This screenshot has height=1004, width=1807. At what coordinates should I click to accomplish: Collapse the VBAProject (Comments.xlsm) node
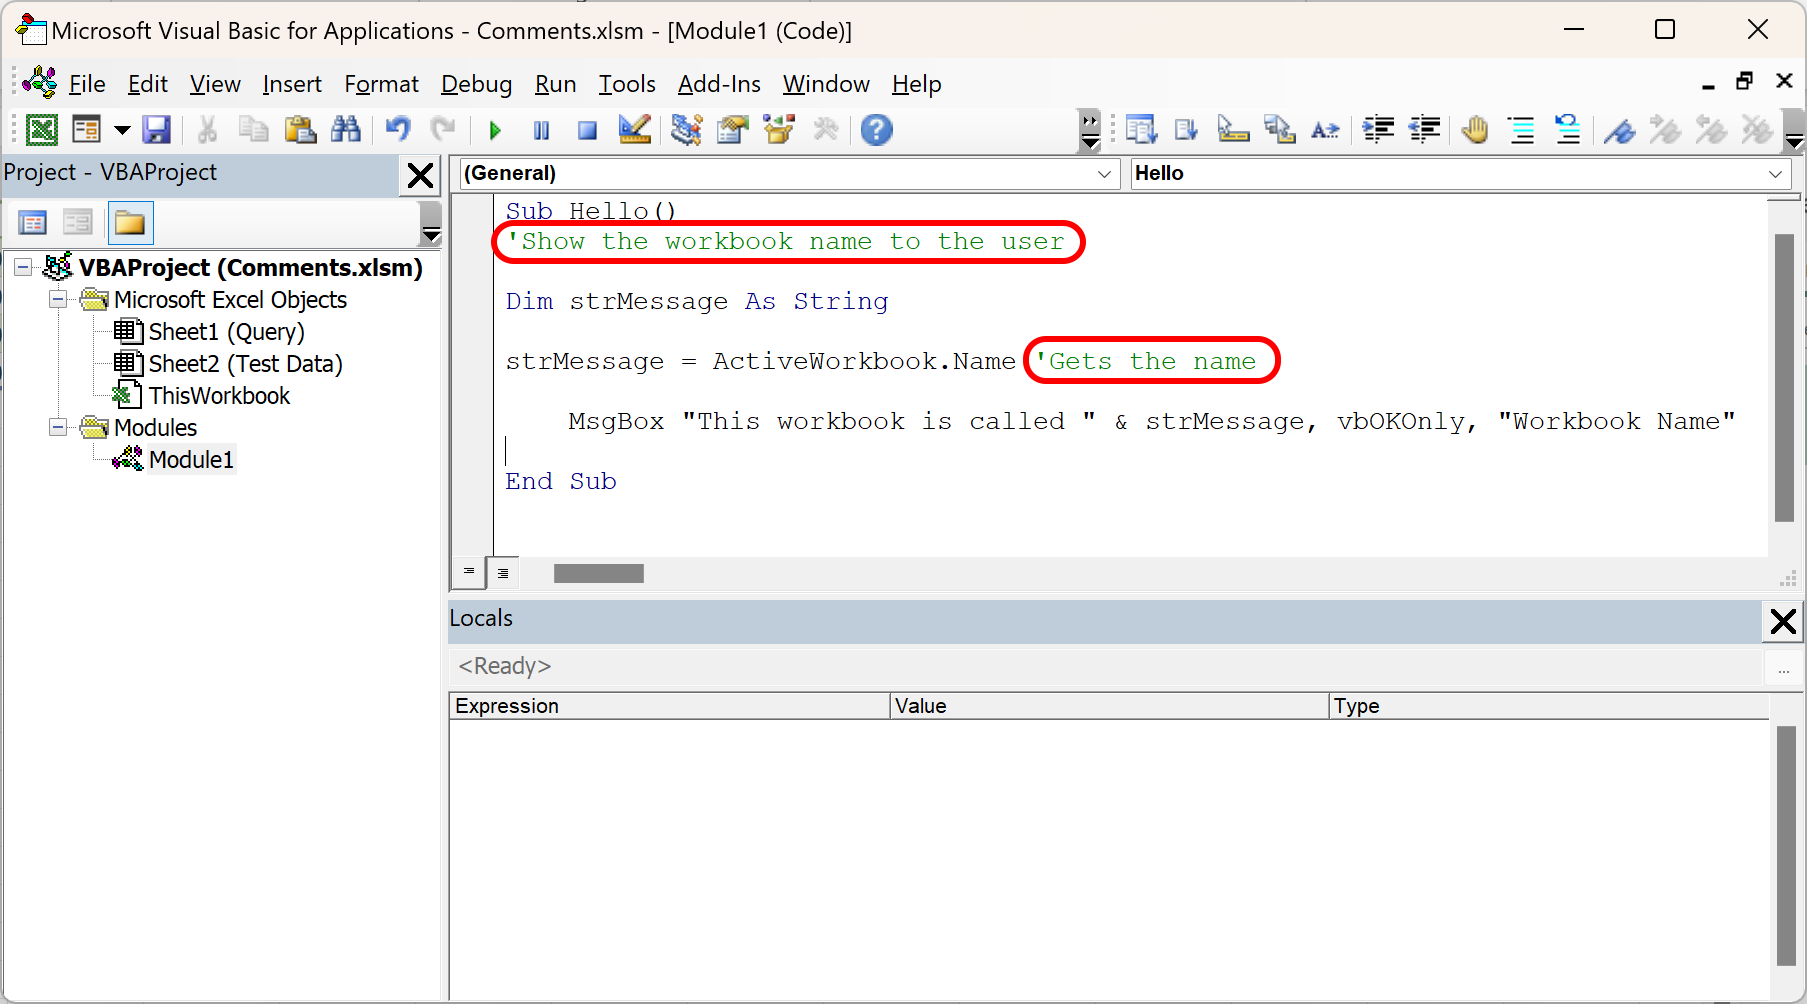pos(23,267)
